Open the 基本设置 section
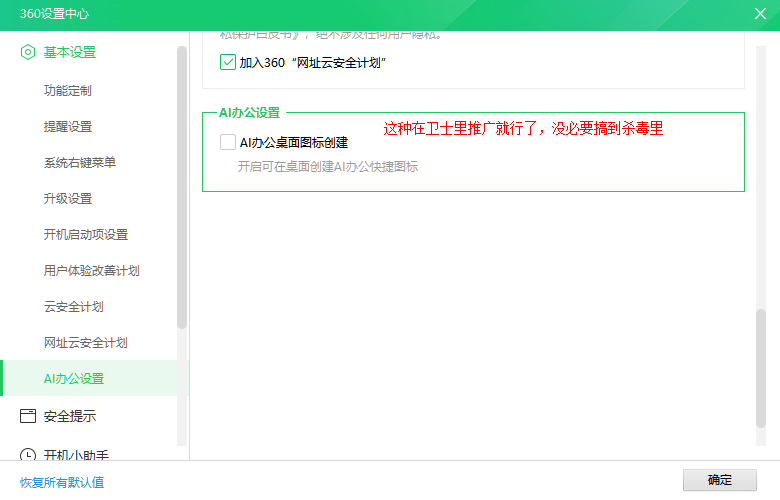The width and height of the screenshot is (780, 500). (x=70, y=52)
